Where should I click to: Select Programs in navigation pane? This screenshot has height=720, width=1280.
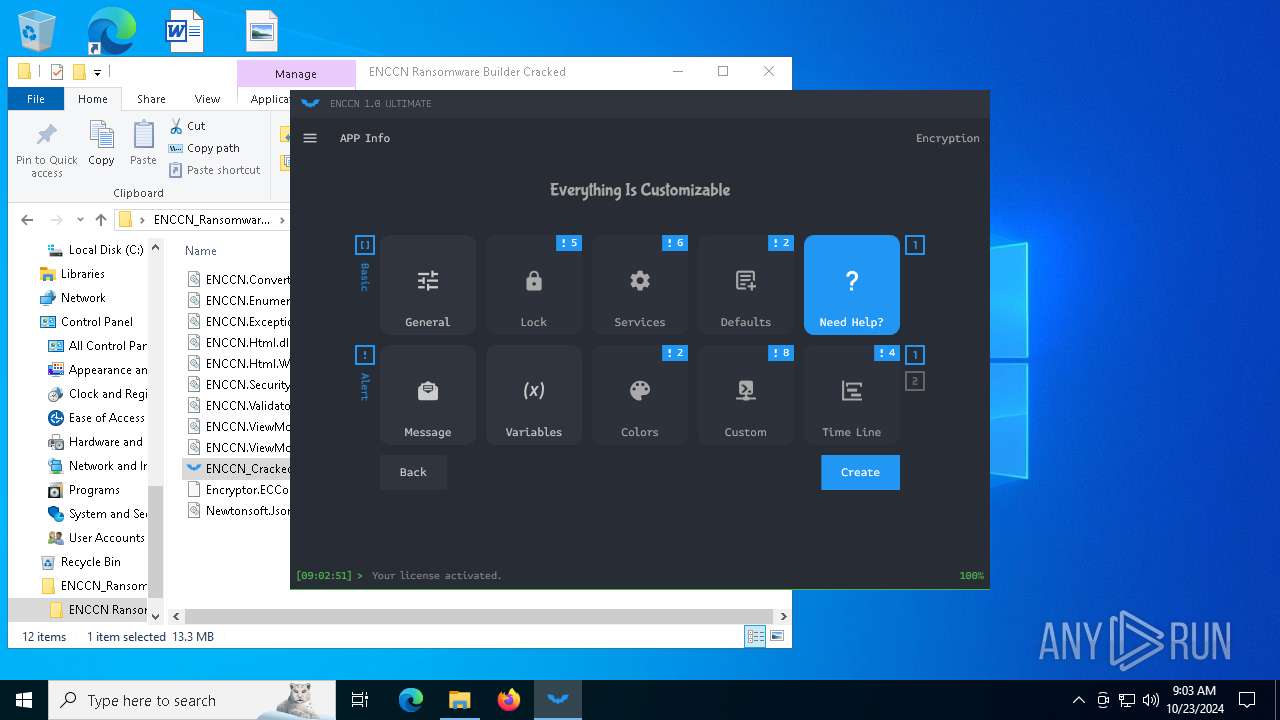84,490
